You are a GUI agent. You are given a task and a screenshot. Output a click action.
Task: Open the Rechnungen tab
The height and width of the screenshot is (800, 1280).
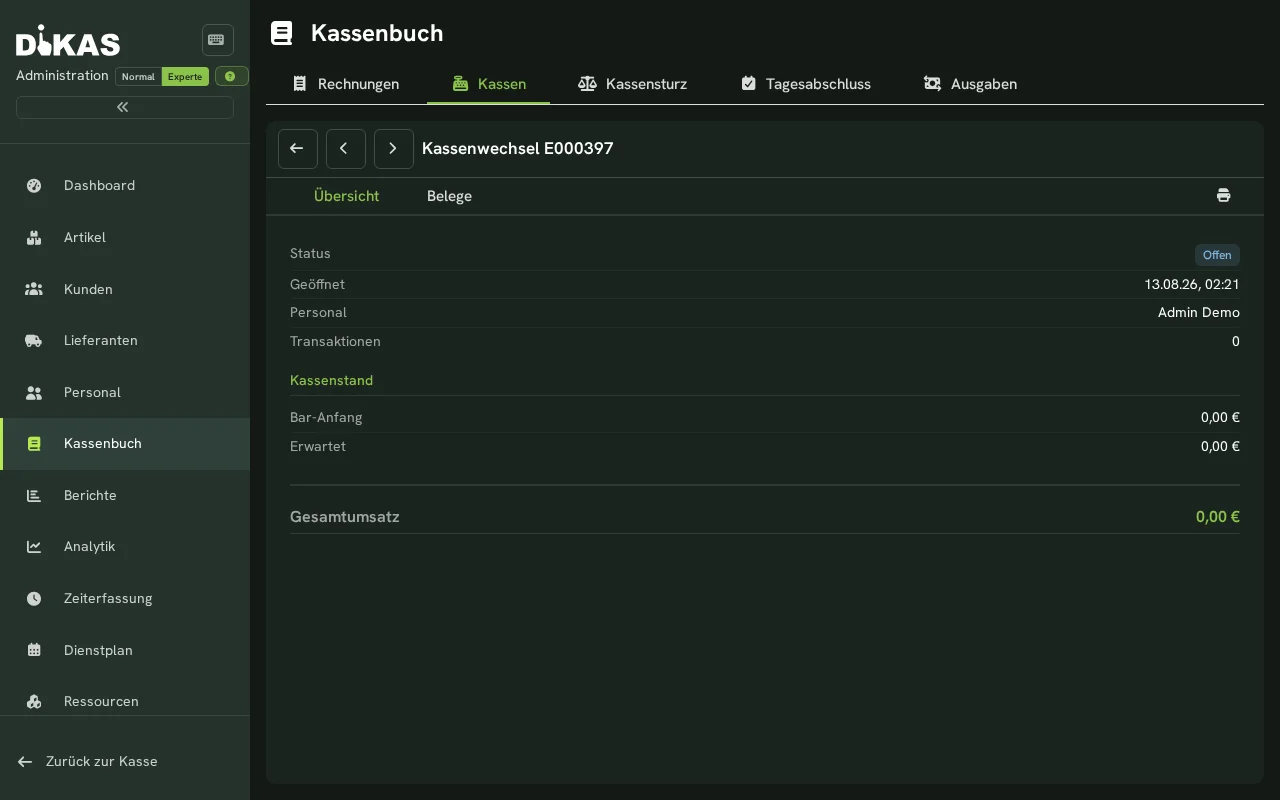click(346, 84)
